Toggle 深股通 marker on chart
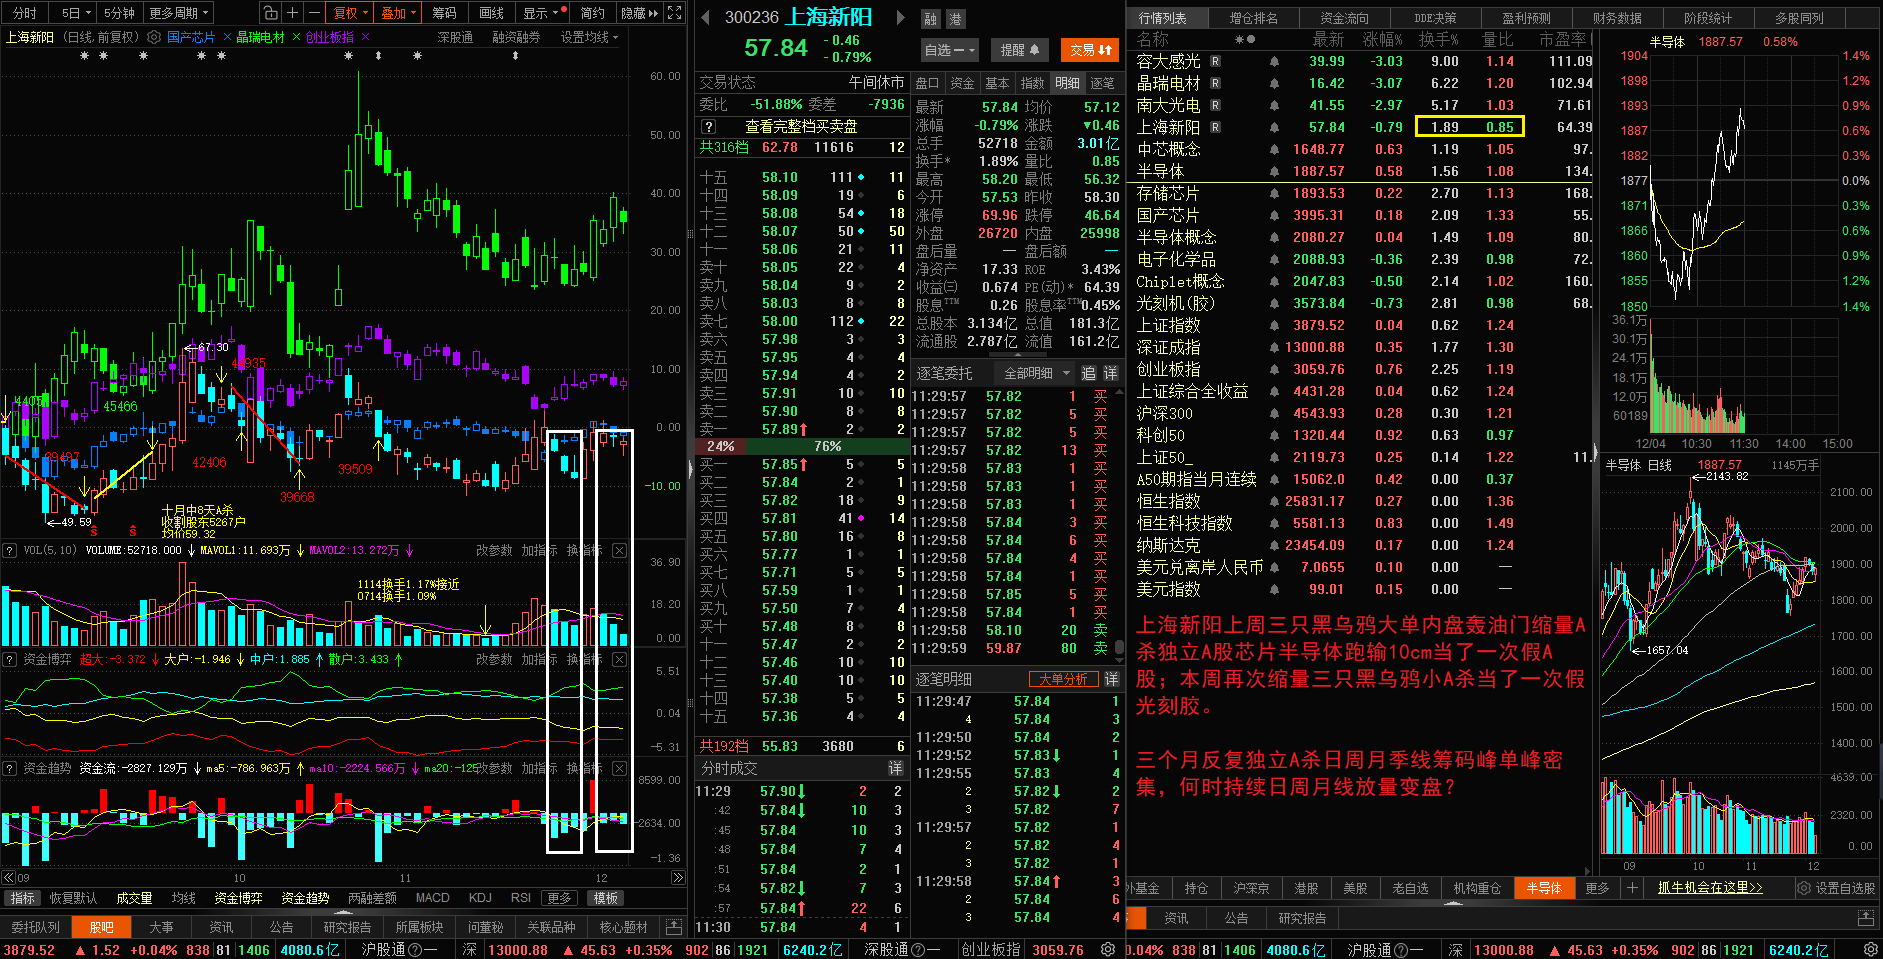This screenshot has width=1883, height=959. point(455,37)
